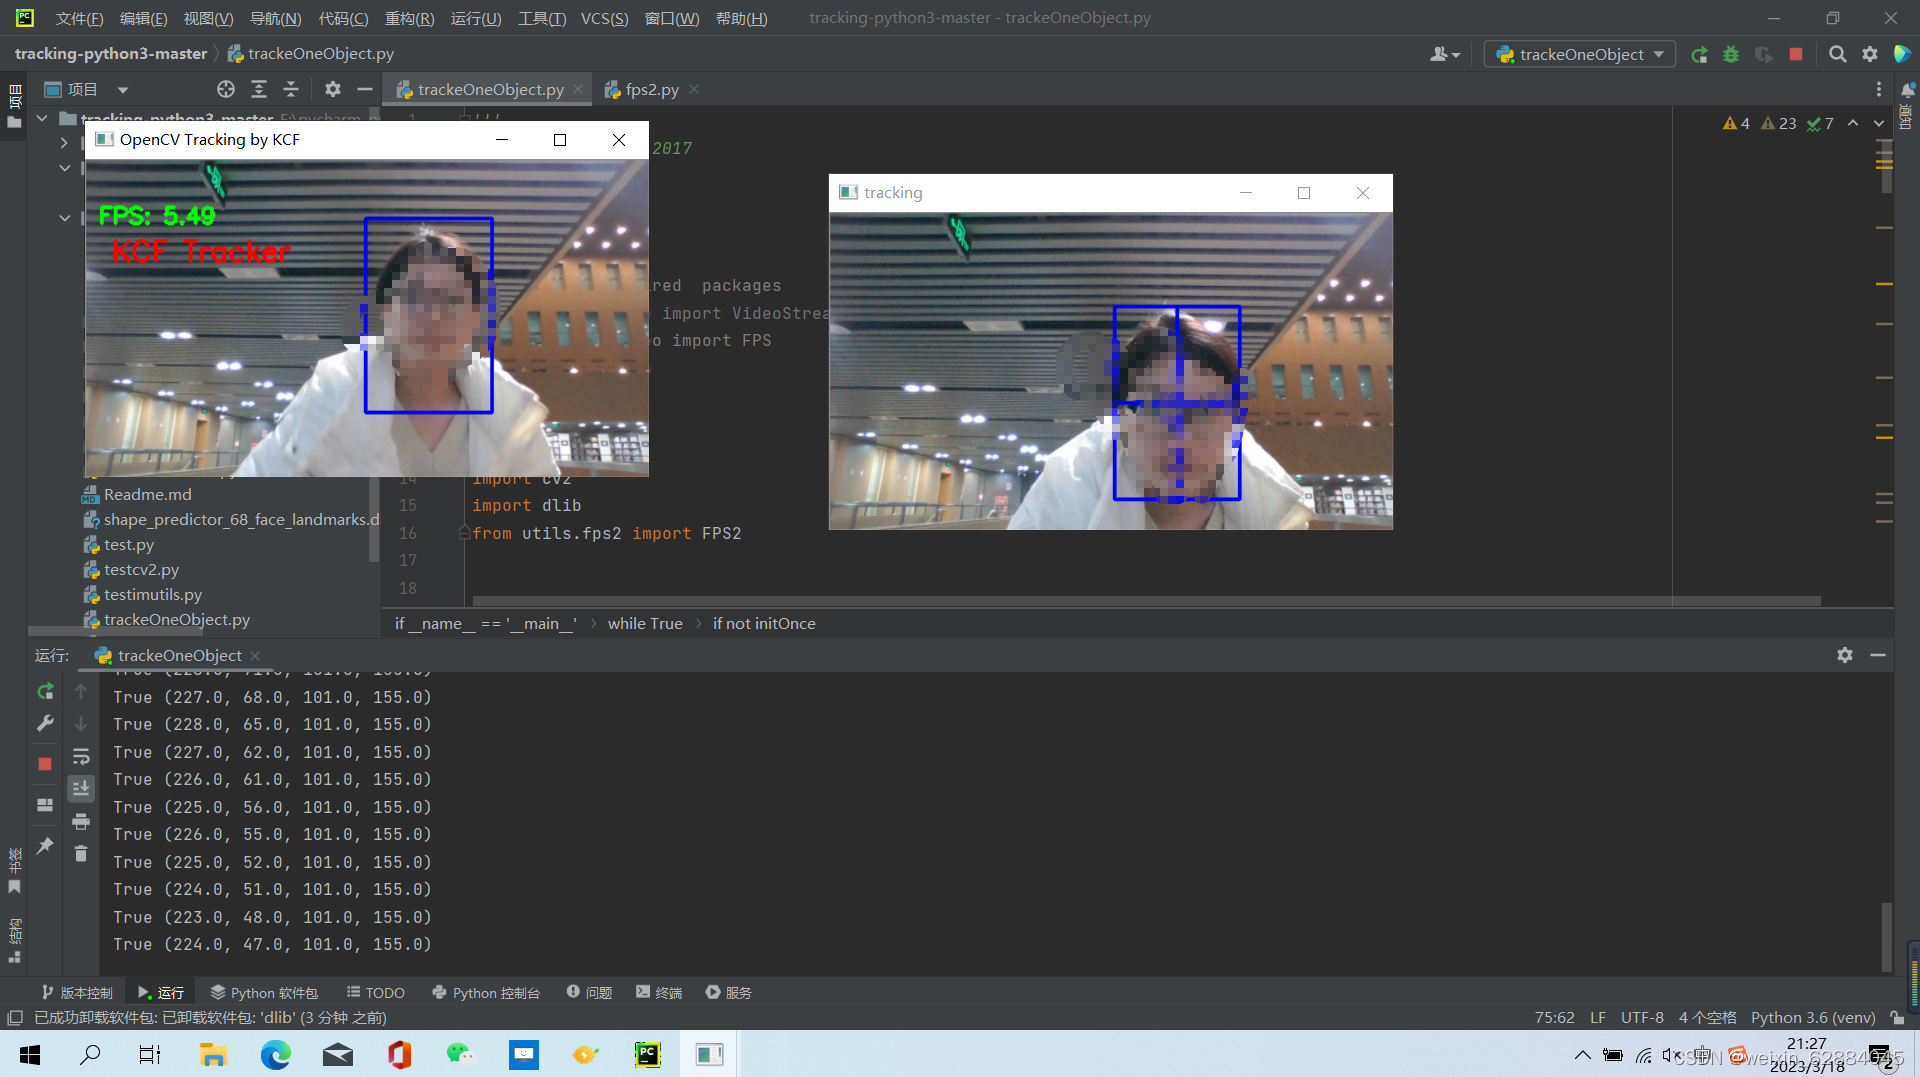Open Search Everywhere magnifier icon
The height and width of the screenshot is (1077, 1920).
[1837, 54]
